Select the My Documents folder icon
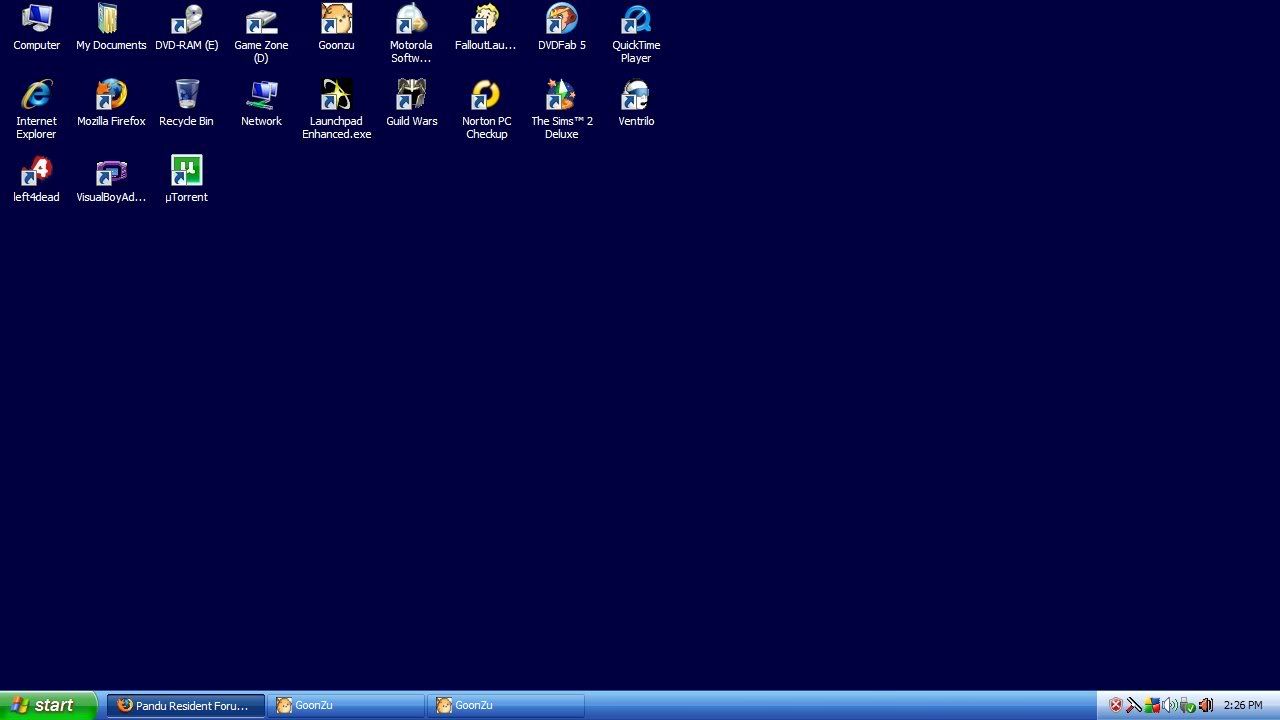The width and height of the screenshot is (1280, 720). coord(111,27)
